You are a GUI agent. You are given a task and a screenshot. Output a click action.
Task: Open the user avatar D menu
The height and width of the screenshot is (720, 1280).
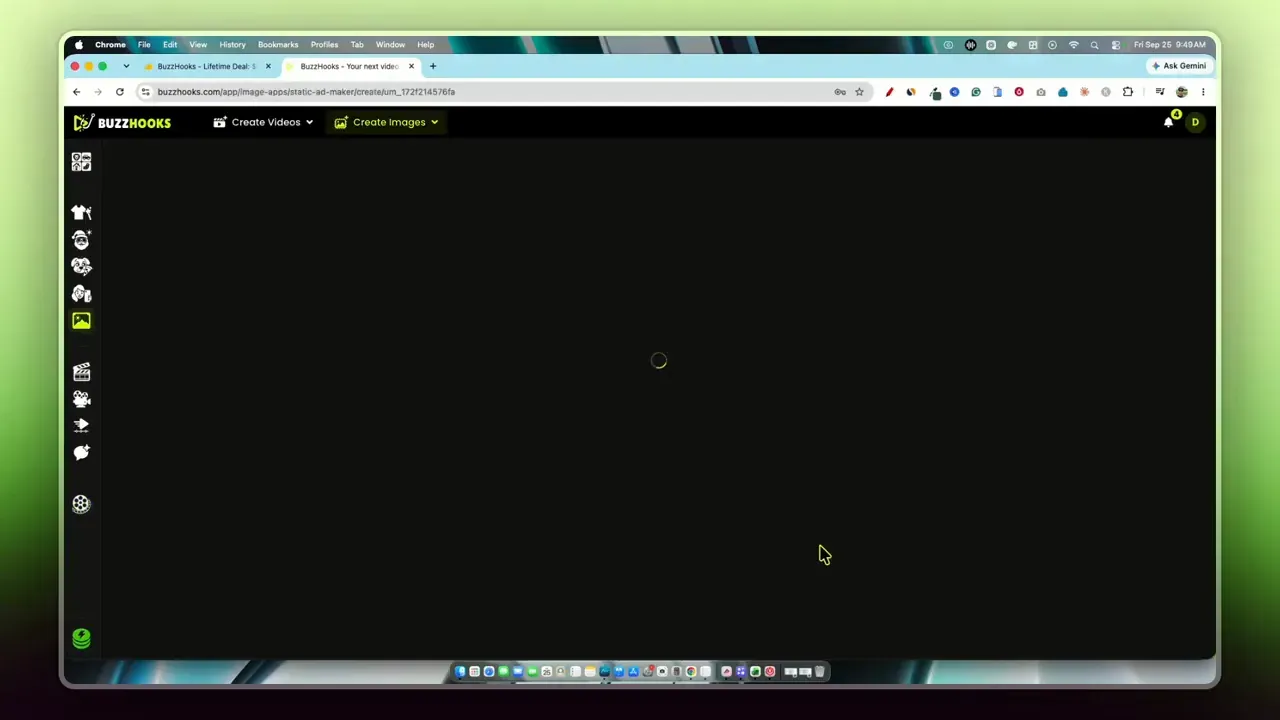tap(1195, 122)
